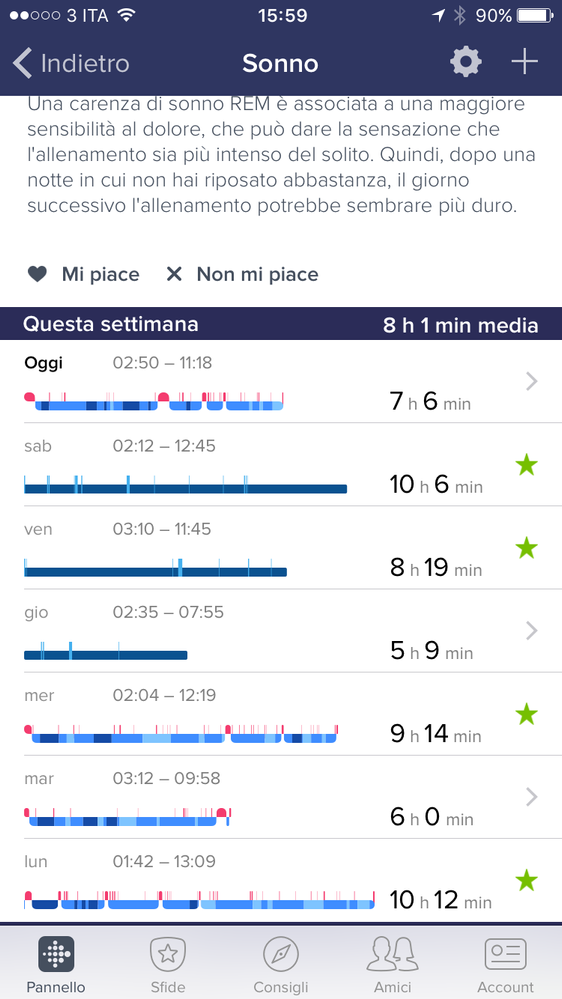Tap green star on mer entry
This screenshot has height=999, width=562.
click(526, 714)
